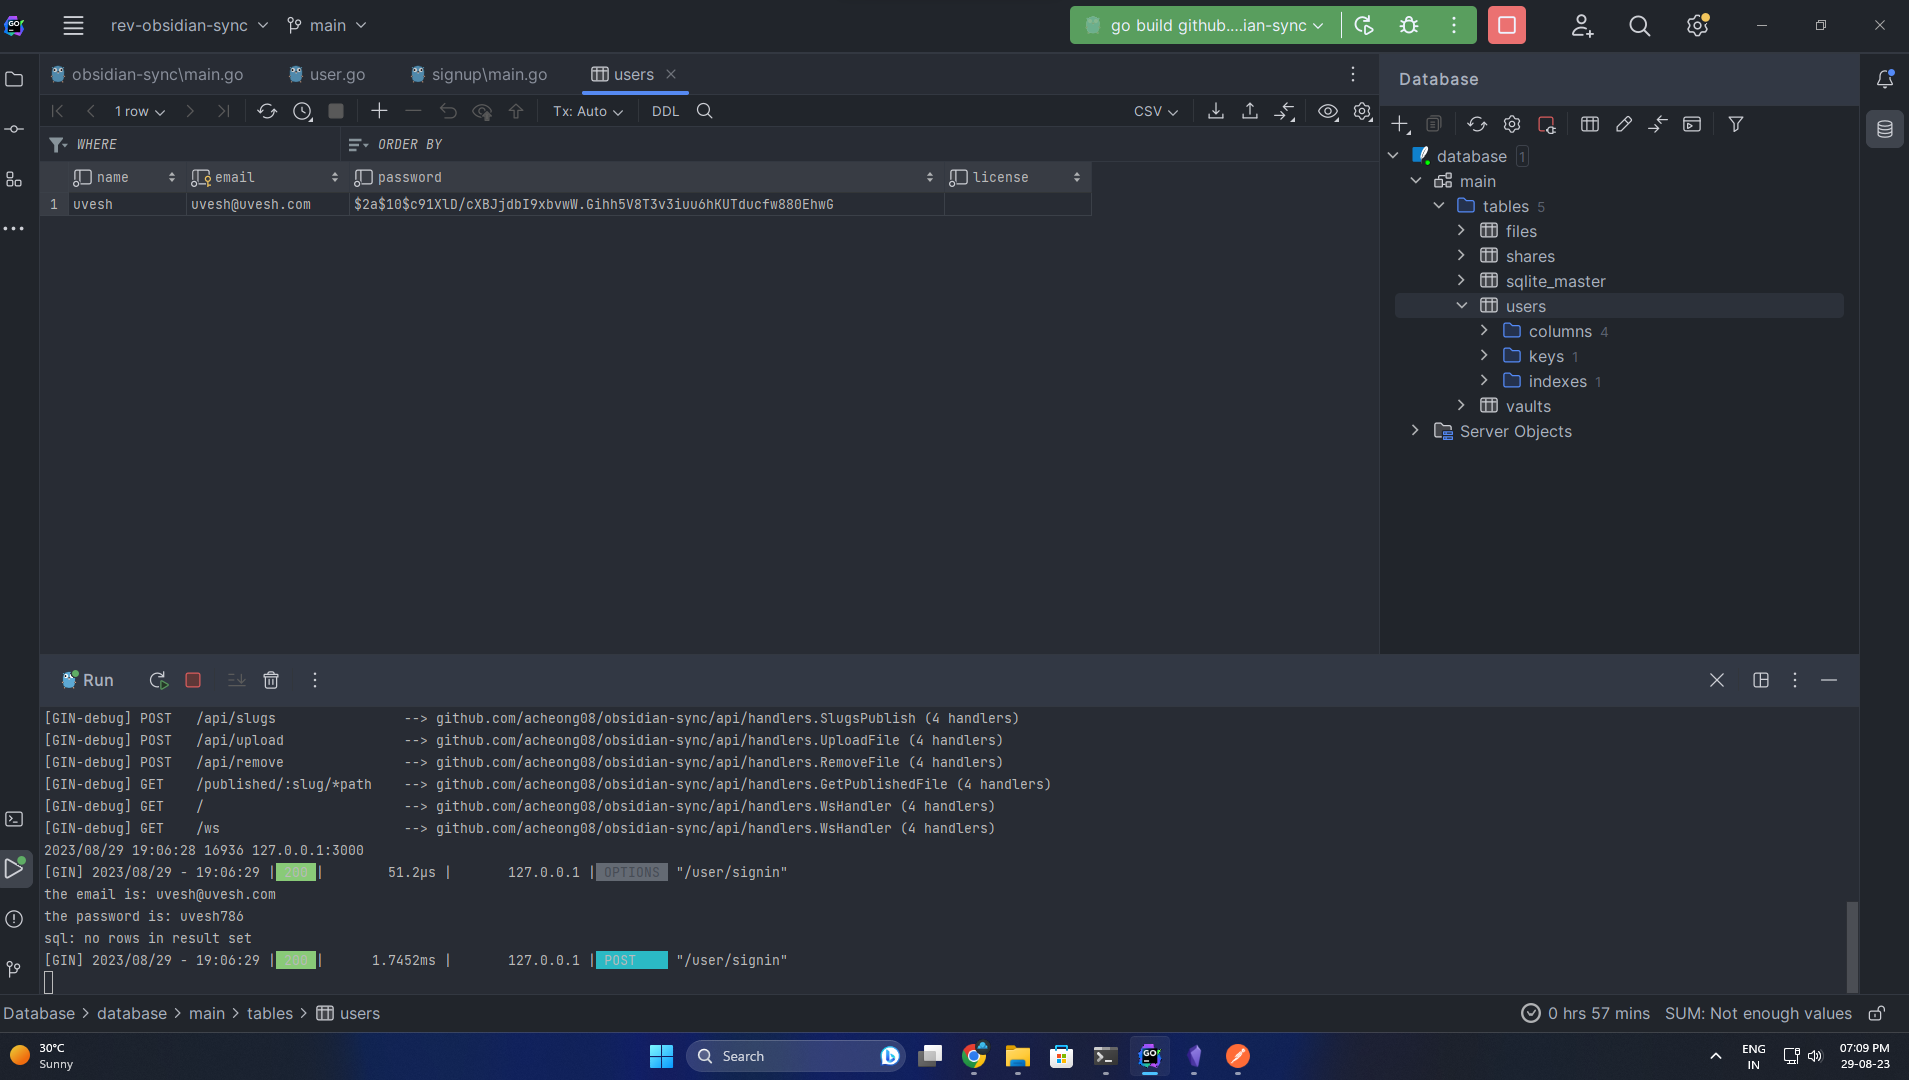1909x1080 pixels.
Task: Open the query console pencil icon
Action: [x=1624, y=124]
